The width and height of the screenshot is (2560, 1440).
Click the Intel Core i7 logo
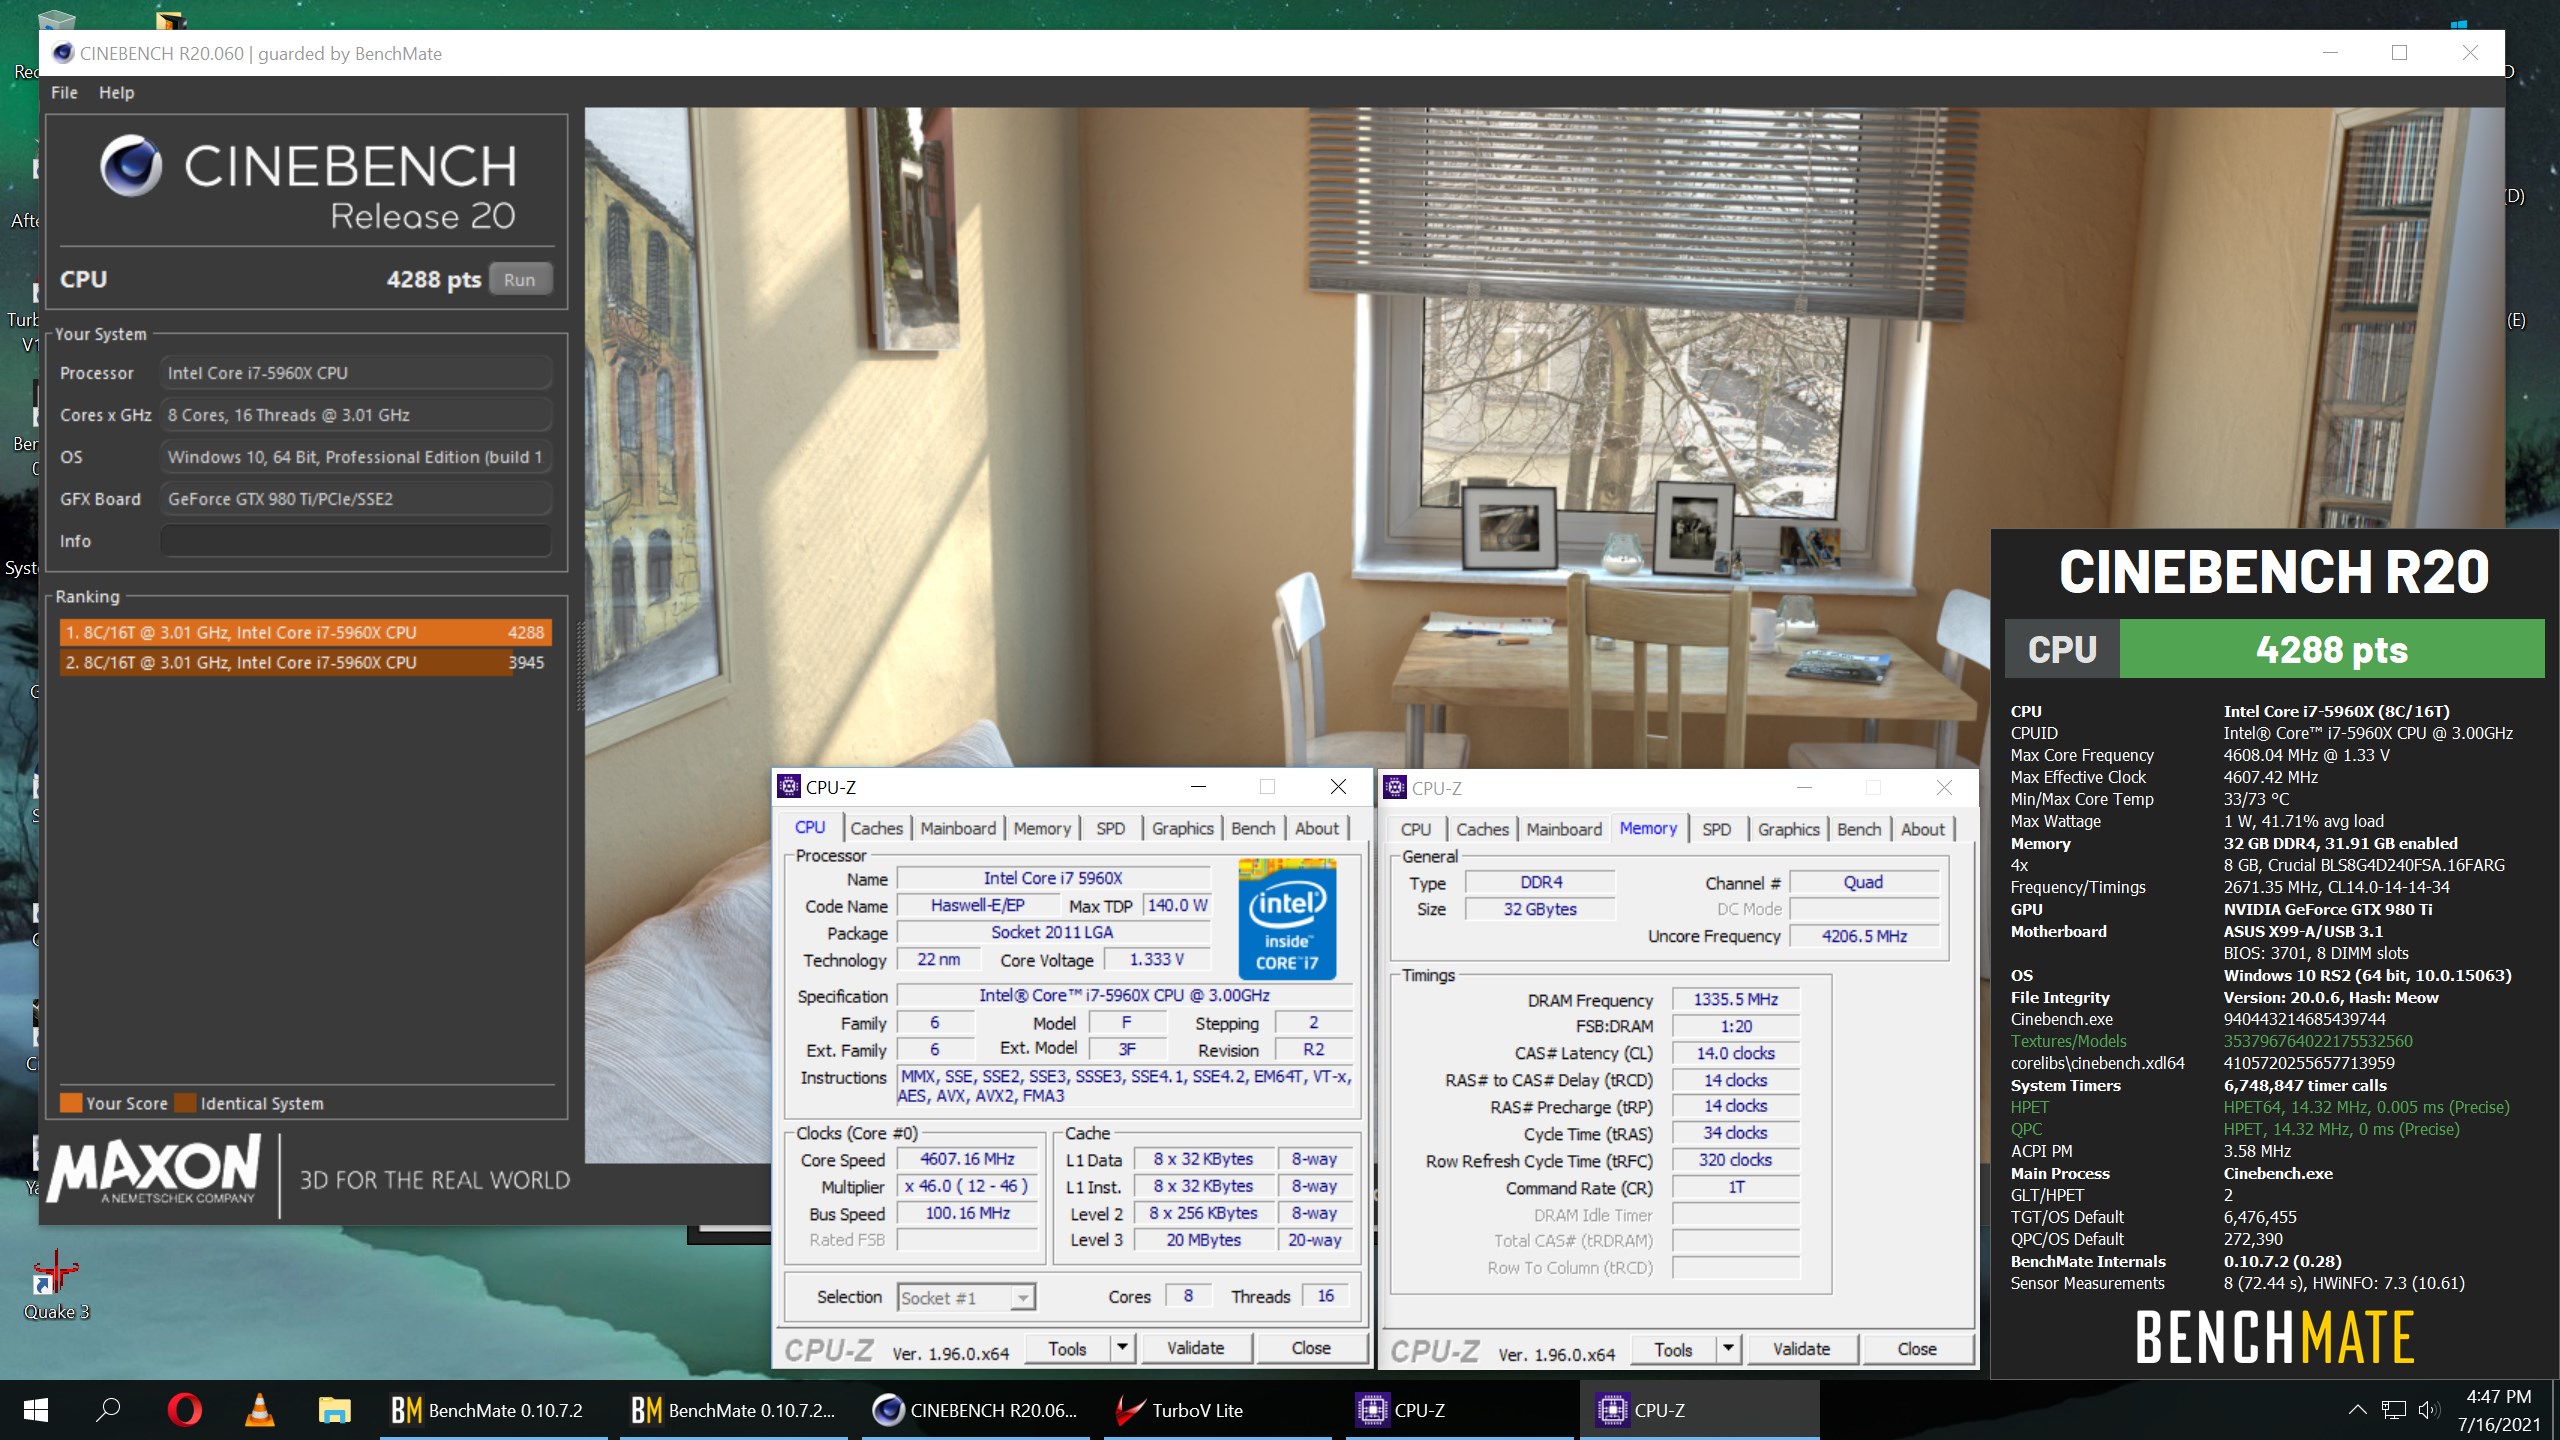click(x=1287, y=918)
